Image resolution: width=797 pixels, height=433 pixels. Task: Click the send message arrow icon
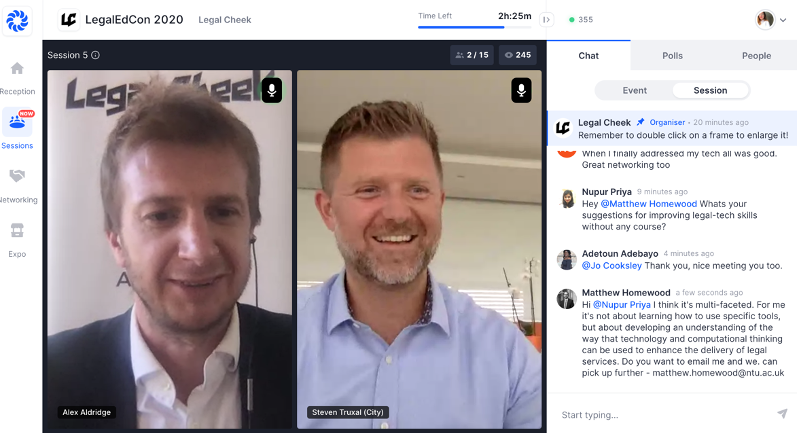click(x=781, y=414)
